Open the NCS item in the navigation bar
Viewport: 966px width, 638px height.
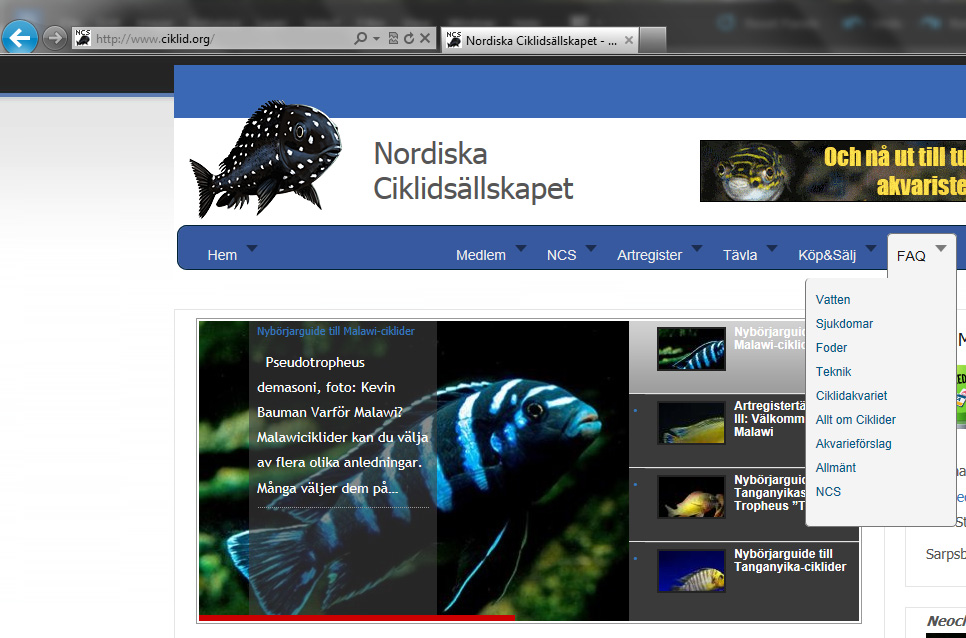click(561, 255)
